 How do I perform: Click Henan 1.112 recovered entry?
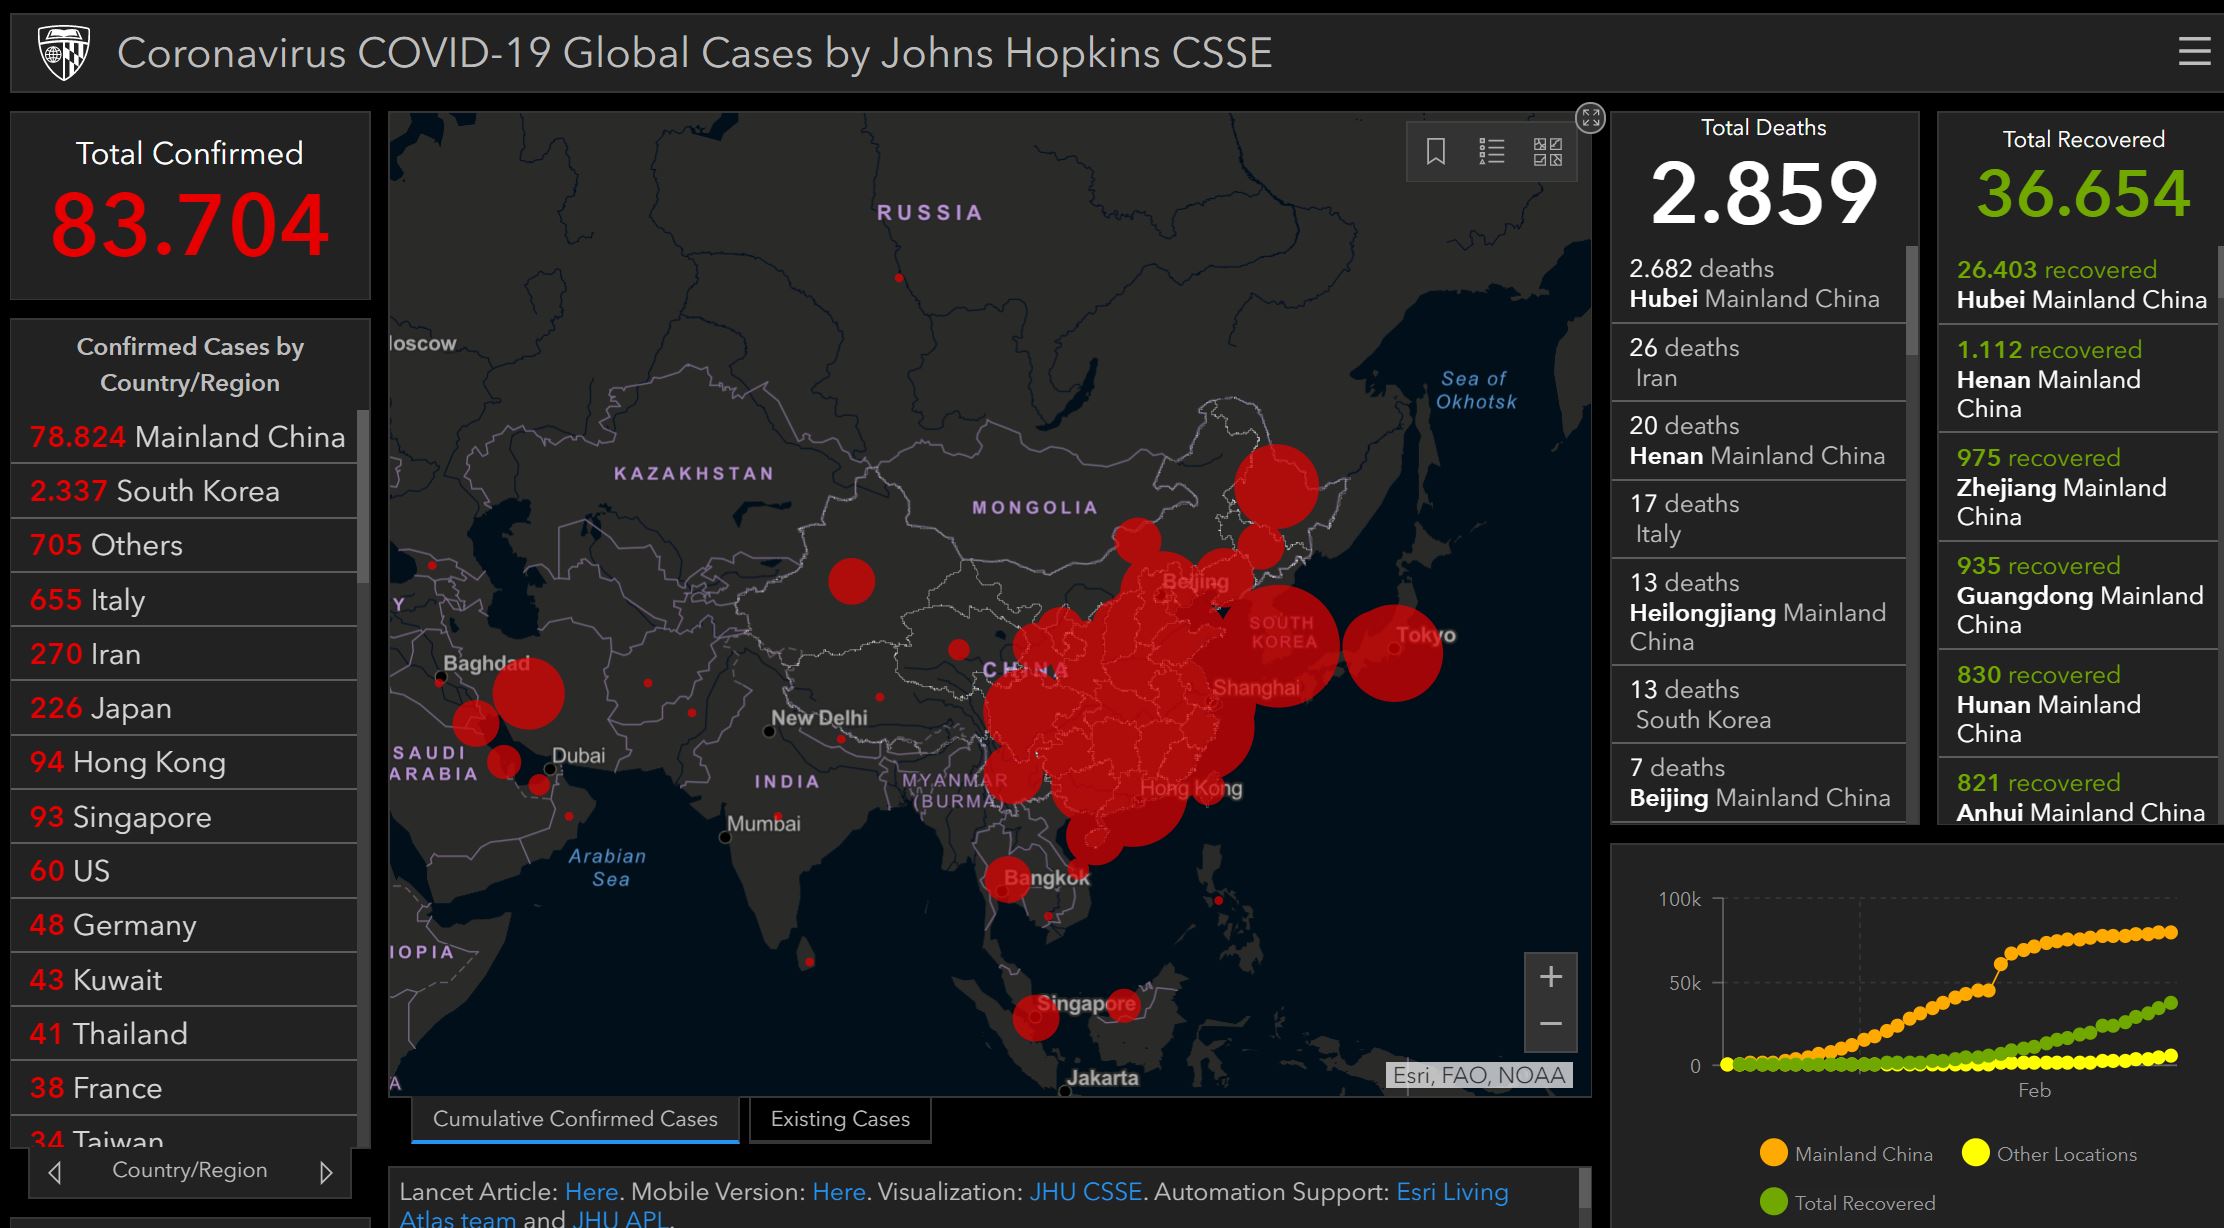tap(2078, 379)
